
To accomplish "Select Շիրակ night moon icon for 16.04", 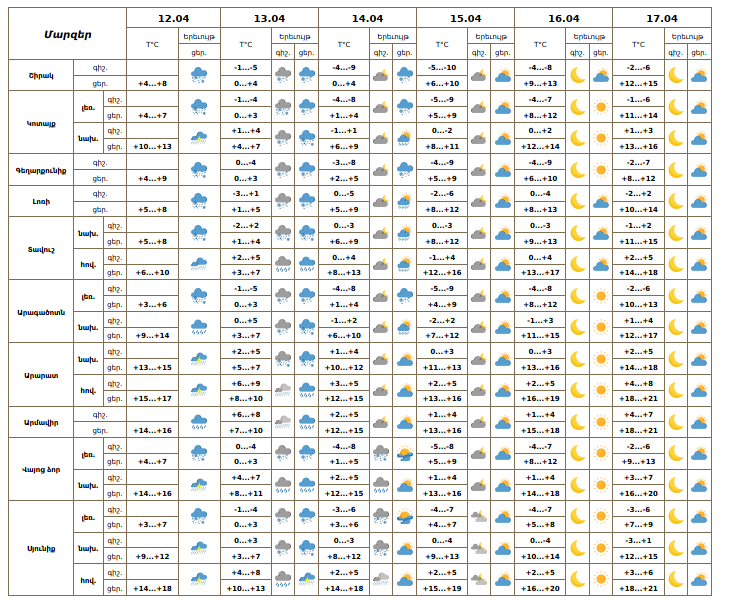I will pyautogui.click(x=577, y=75).
